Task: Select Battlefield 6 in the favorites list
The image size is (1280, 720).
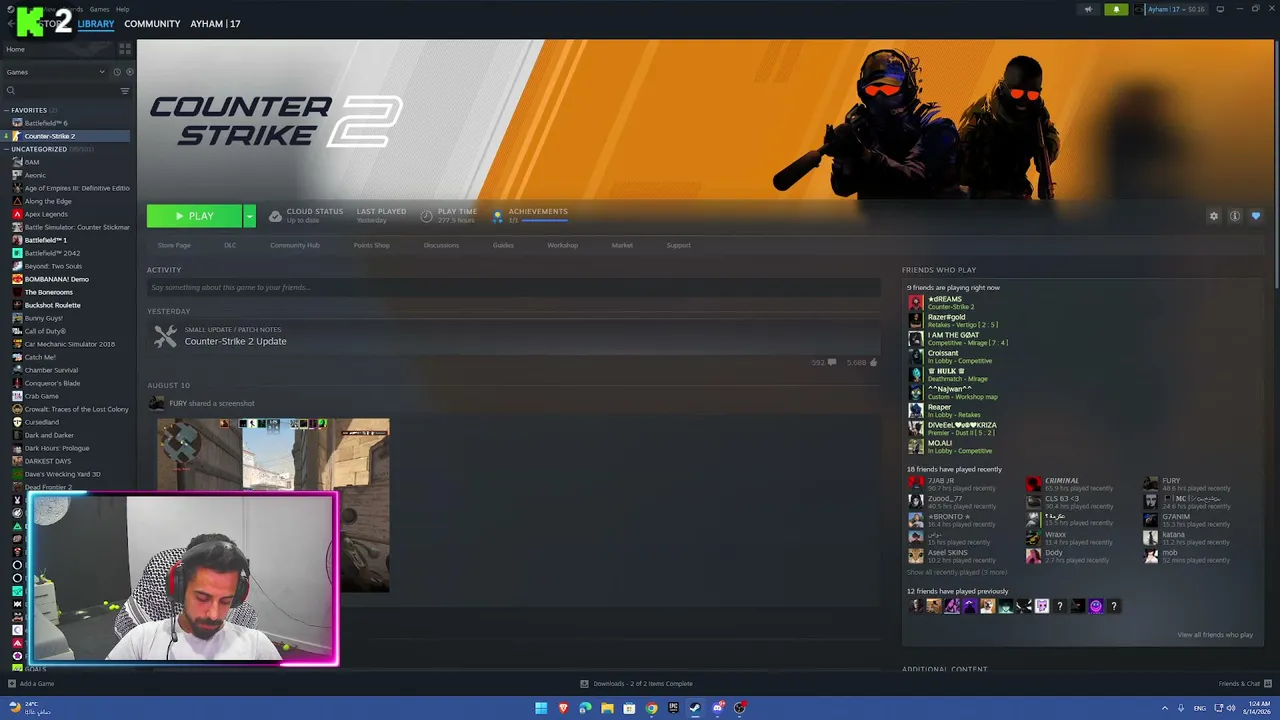Action: tap(46, 123)
